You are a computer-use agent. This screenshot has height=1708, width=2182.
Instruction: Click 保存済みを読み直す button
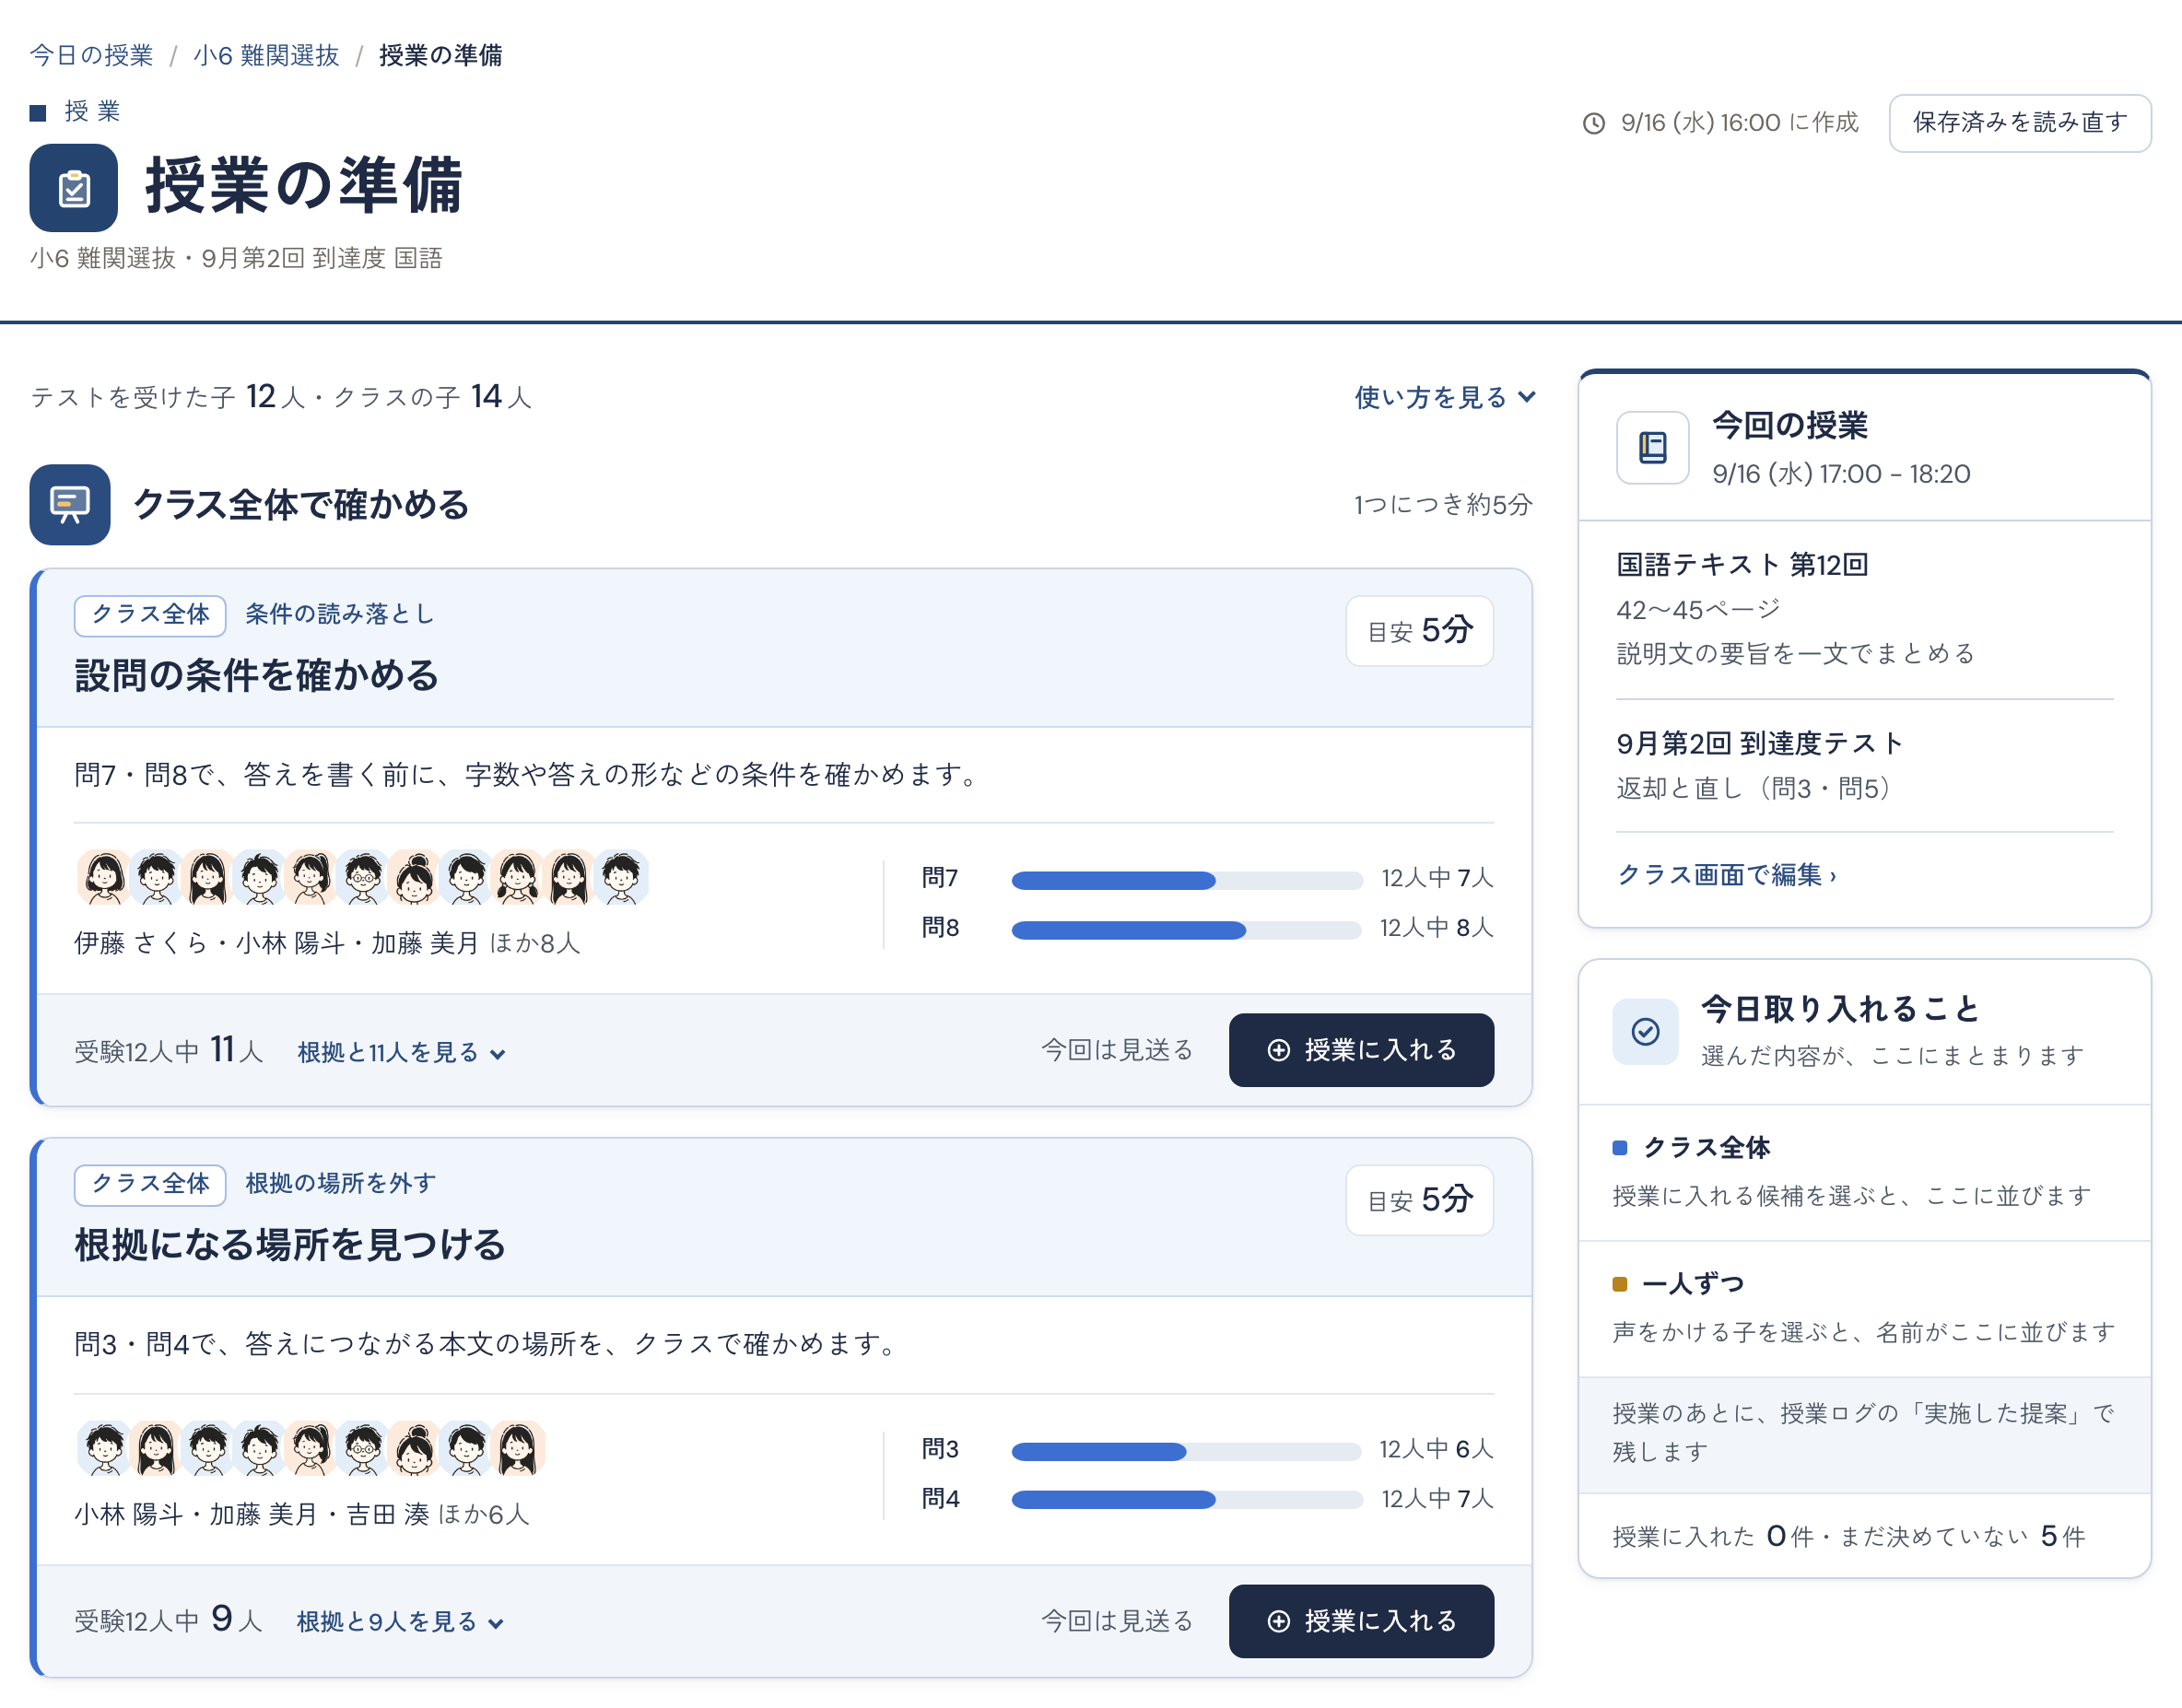(2019, 123)
